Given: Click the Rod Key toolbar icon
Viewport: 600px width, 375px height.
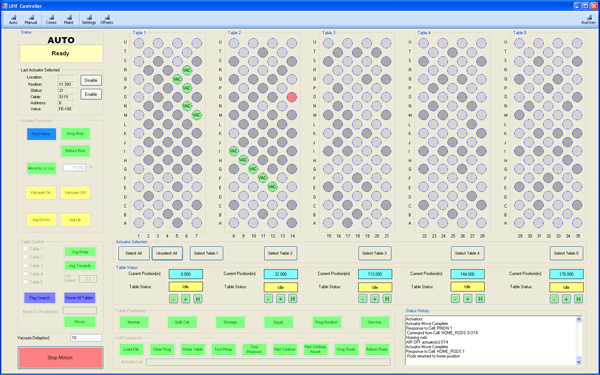Looking at the screenshot, I should point(589,20).
